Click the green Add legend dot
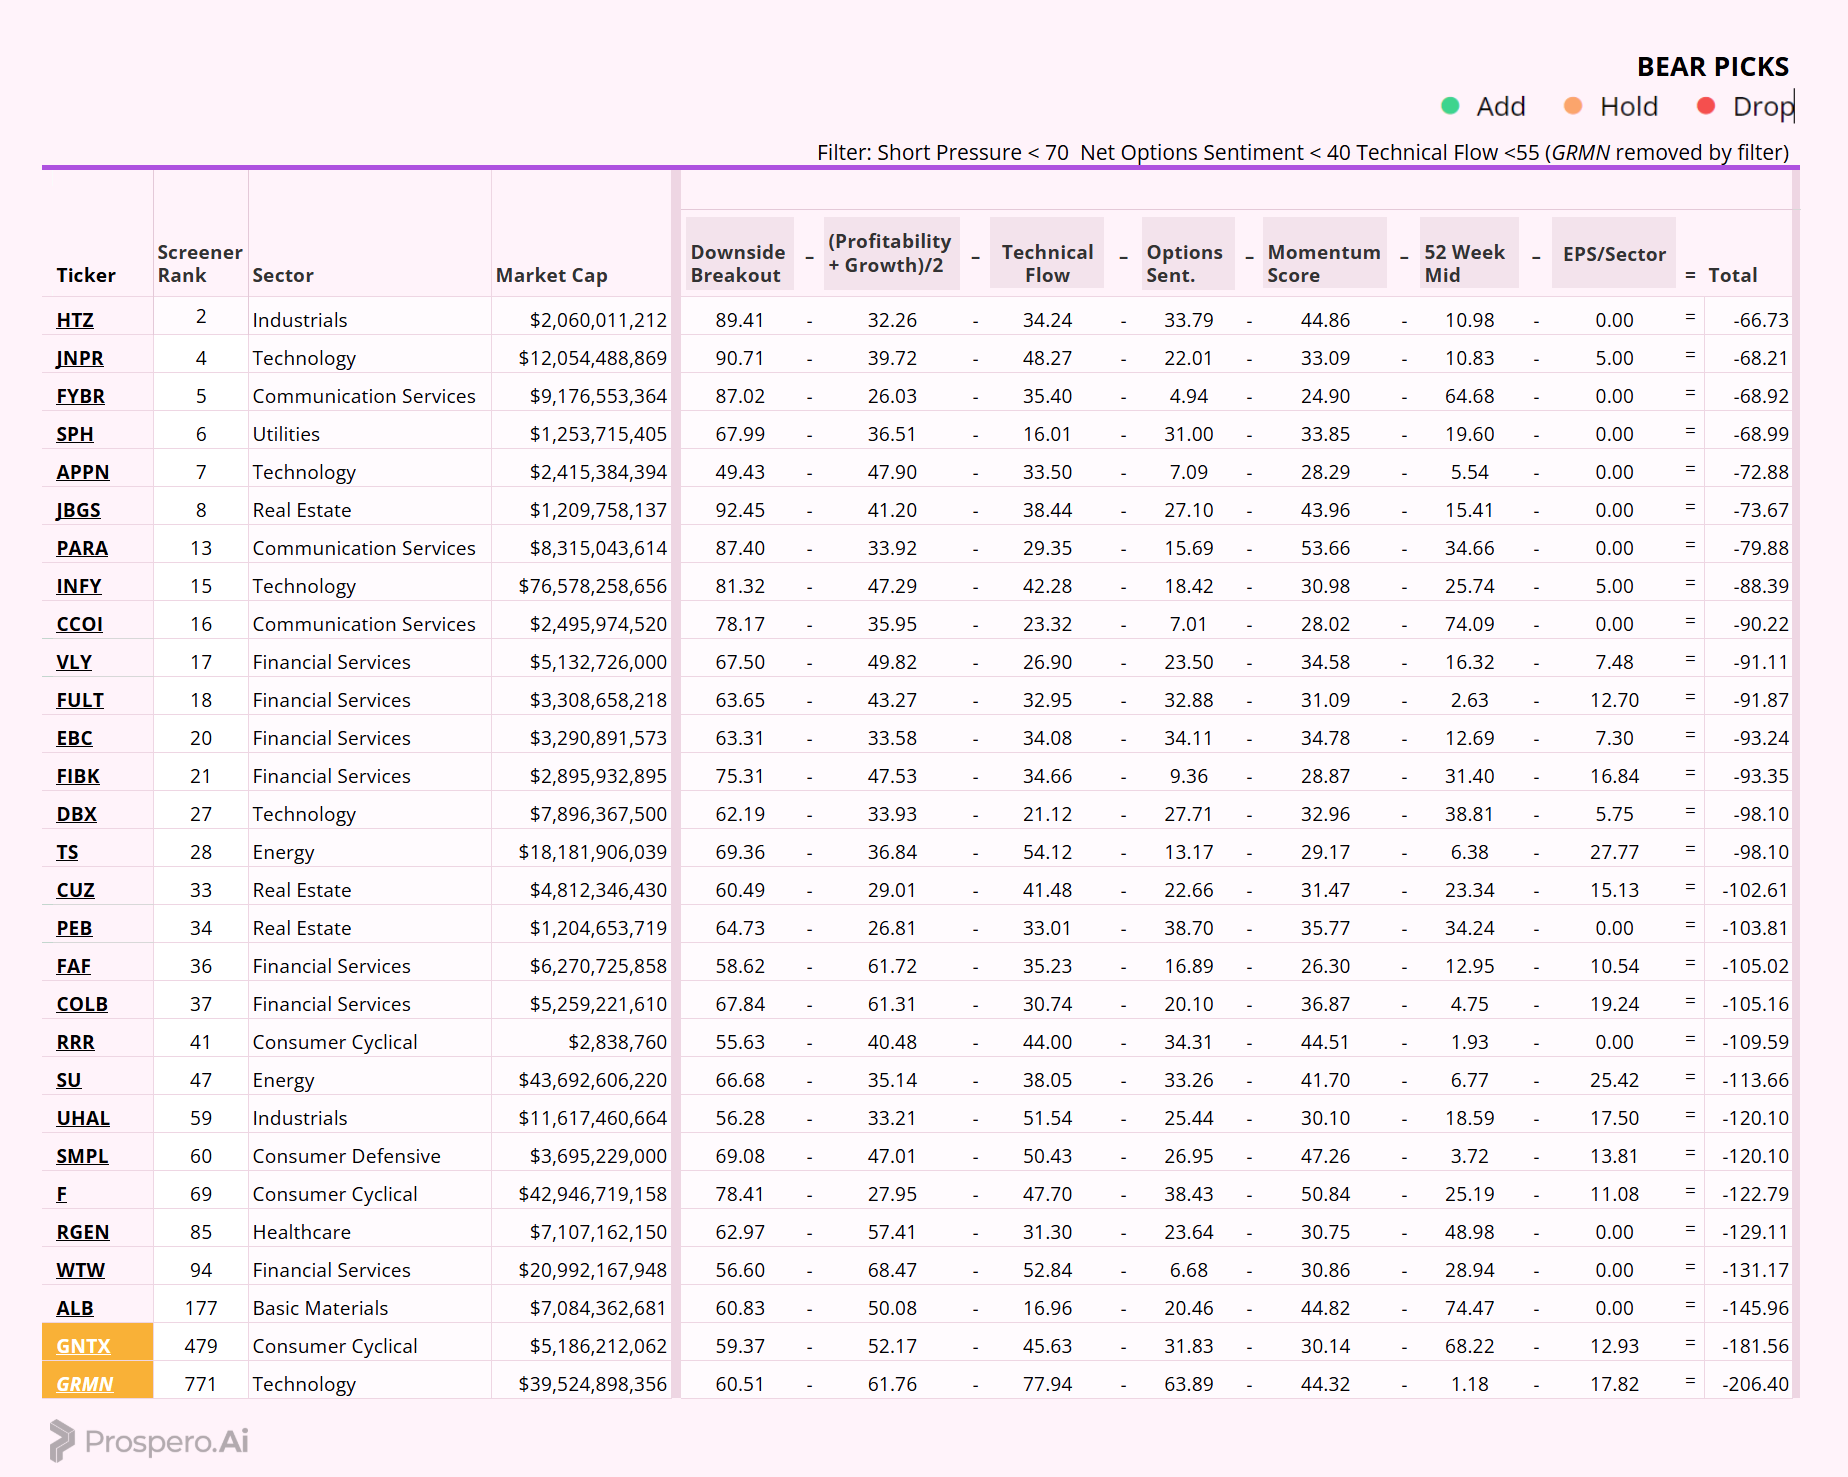 (1450, 106)
